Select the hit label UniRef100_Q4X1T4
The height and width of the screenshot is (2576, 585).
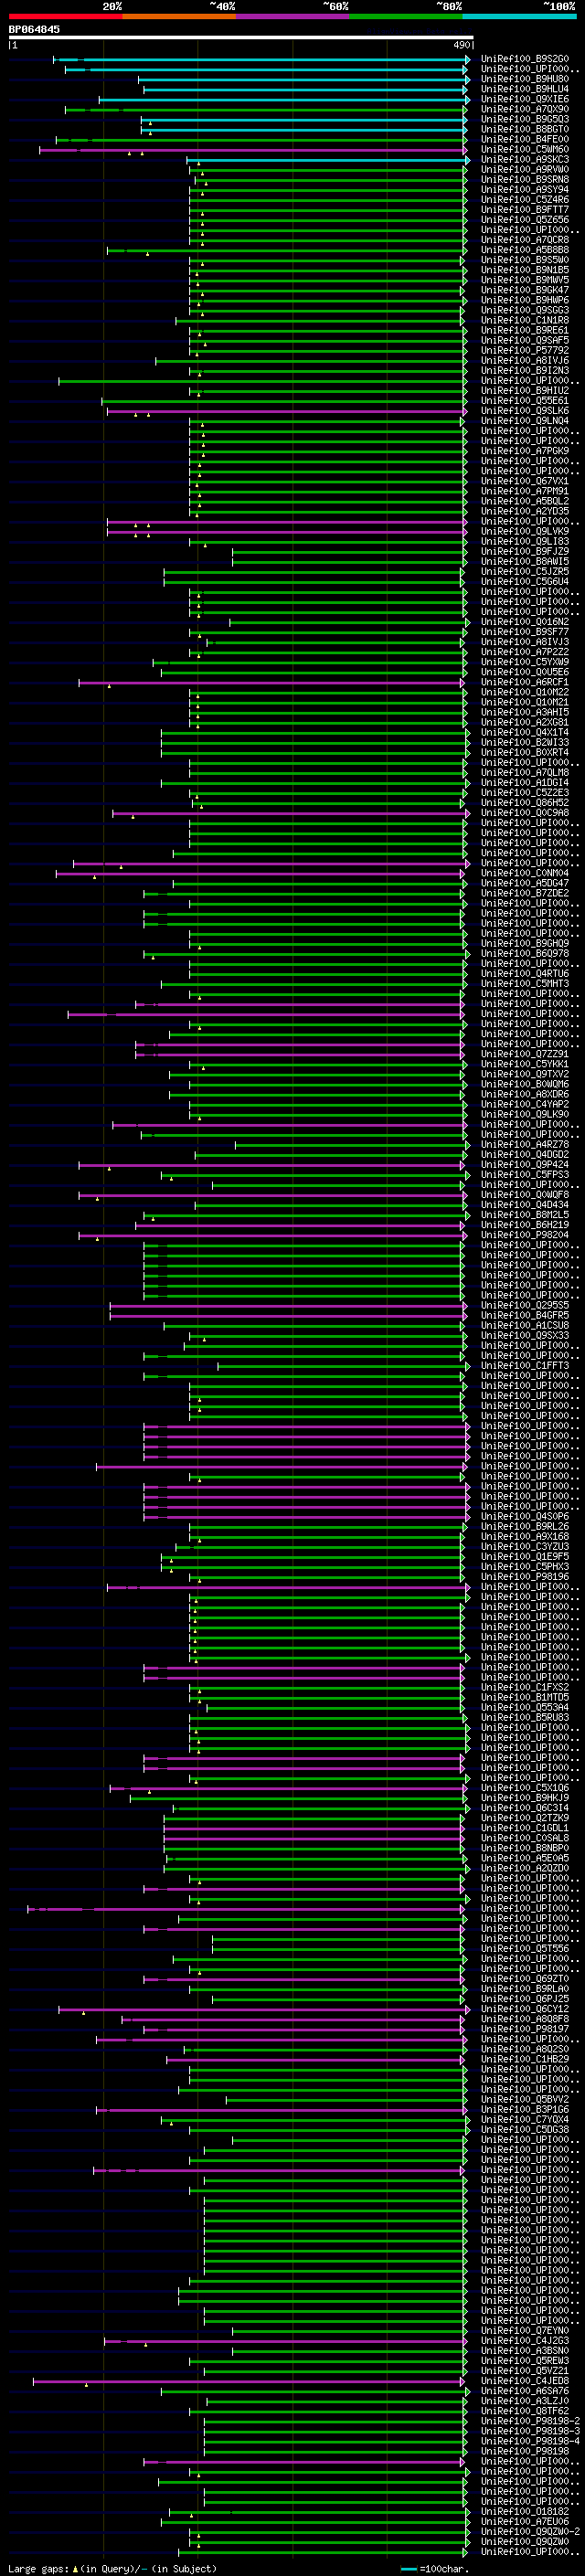525,732
